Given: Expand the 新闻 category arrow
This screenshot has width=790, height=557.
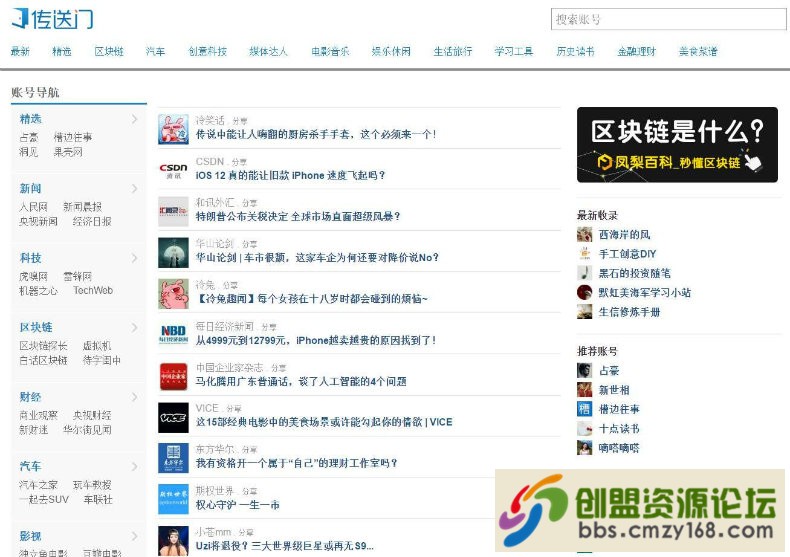Looking at the screenshot, I should (135, 188).
